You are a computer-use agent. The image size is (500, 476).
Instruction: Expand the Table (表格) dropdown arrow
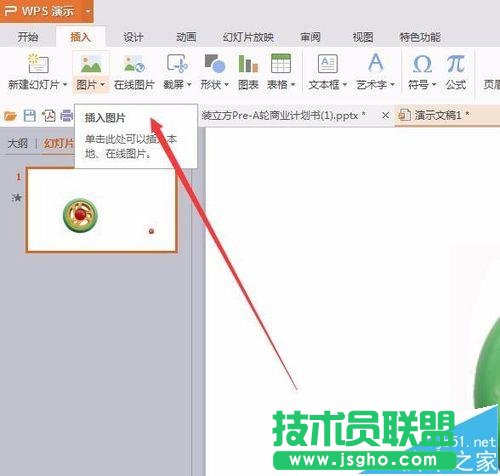pos(293,85)
